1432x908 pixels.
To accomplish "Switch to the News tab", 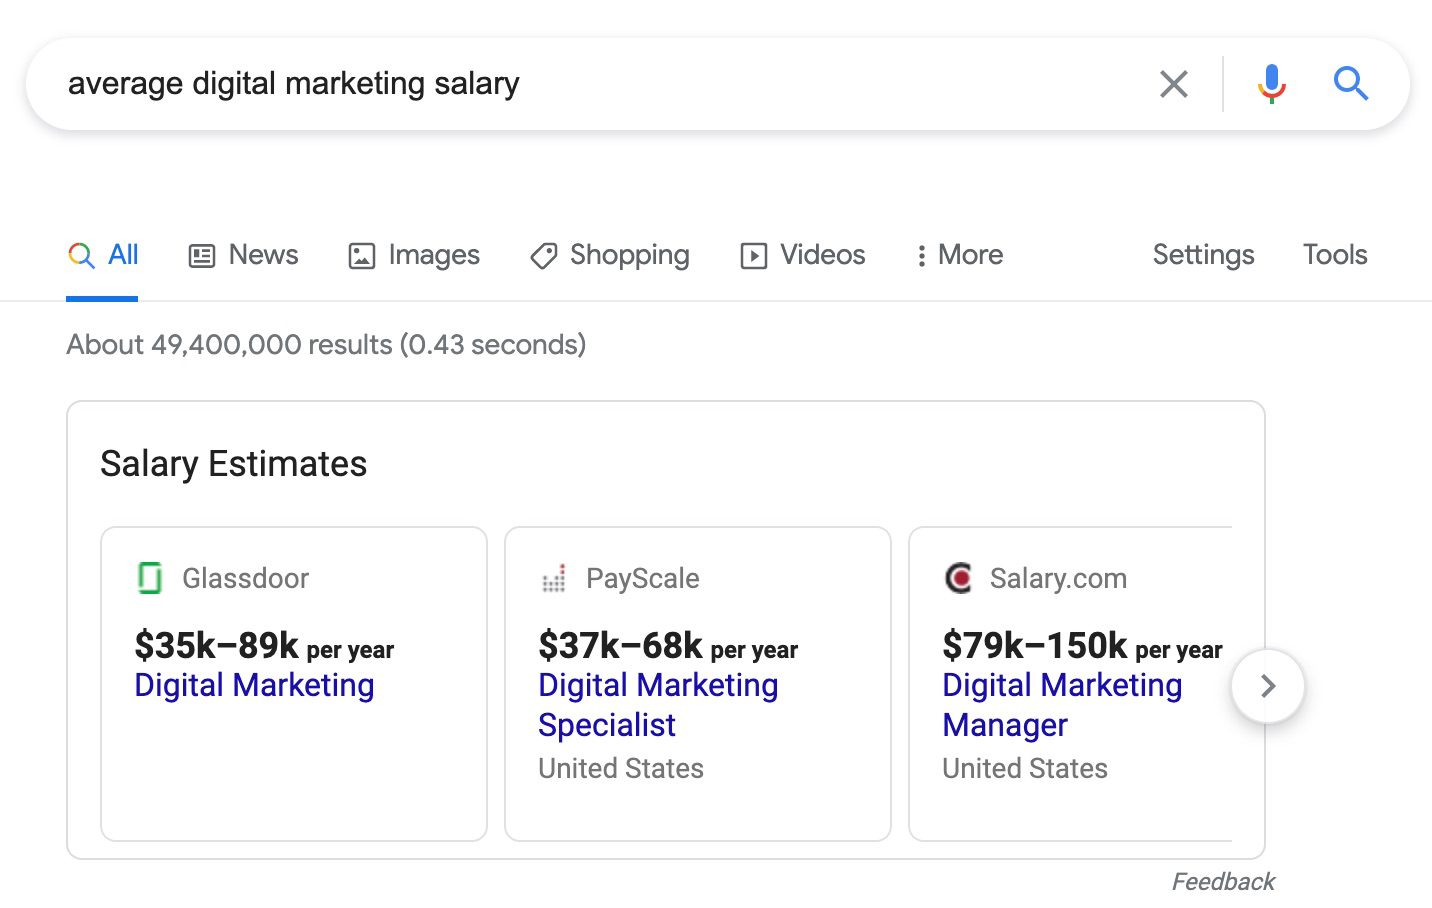I will pyautogui.click(x=244, y=255).
